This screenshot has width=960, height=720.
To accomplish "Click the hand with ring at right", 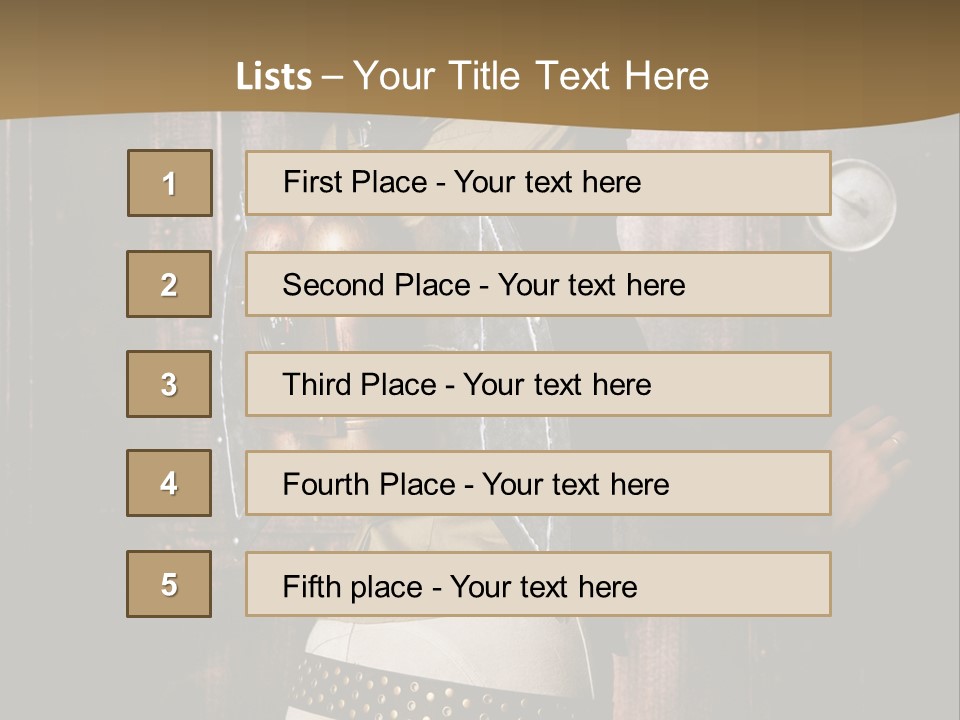I will point(870,450).
